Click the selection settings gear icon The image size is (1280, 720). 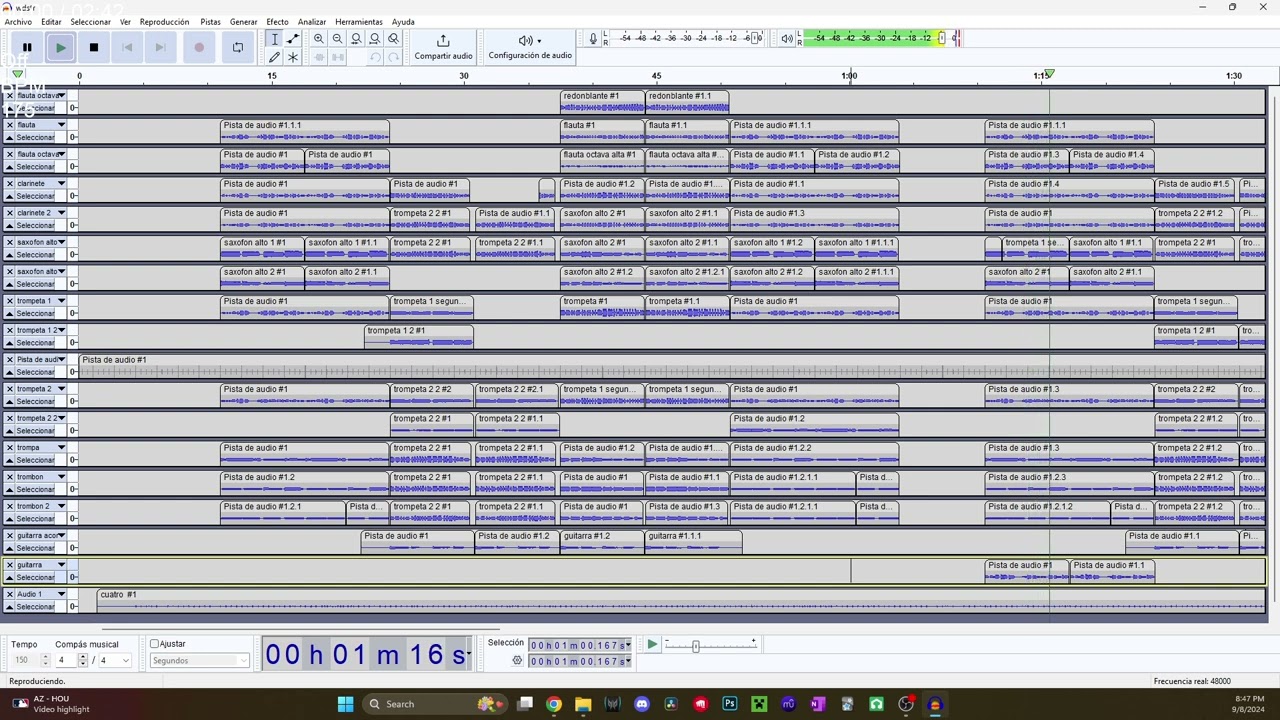tap(517, 661)
